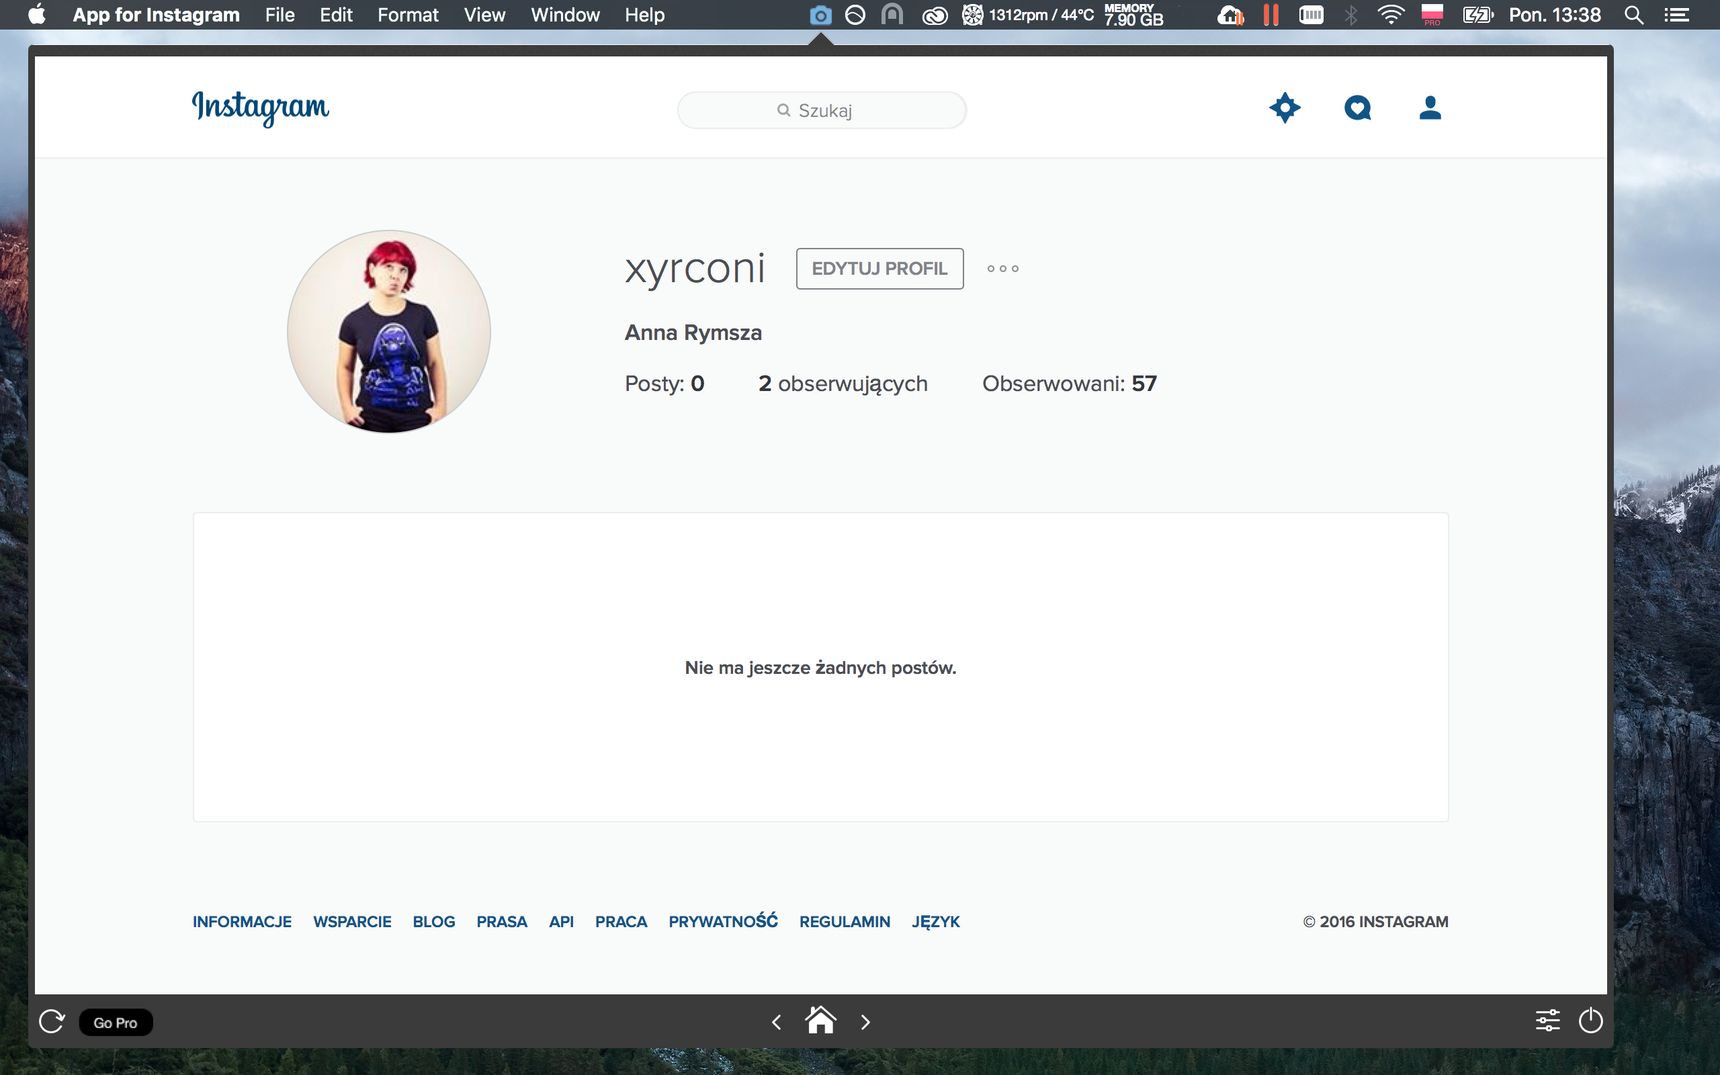Open the Edit menu
The image size is (1720, 1075).
(x=336, y=15)
